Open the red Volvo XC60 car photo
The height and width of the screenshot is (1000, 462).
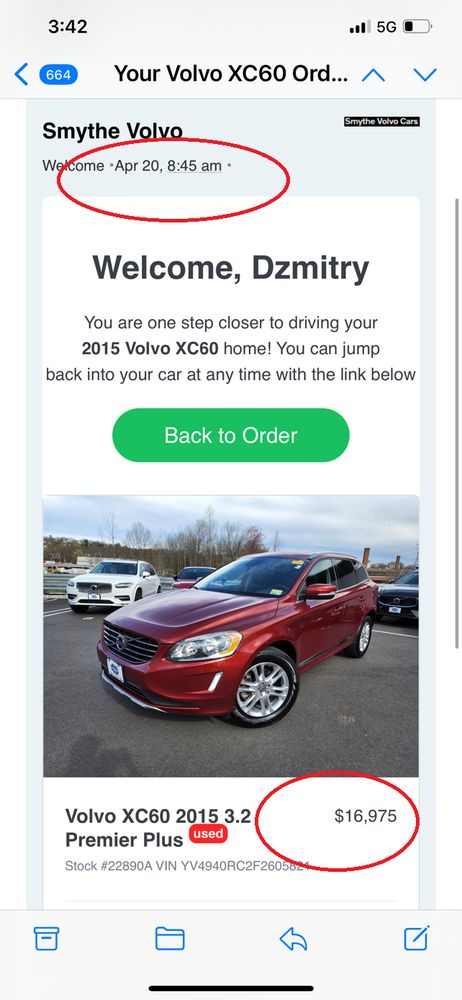[231, 636]
